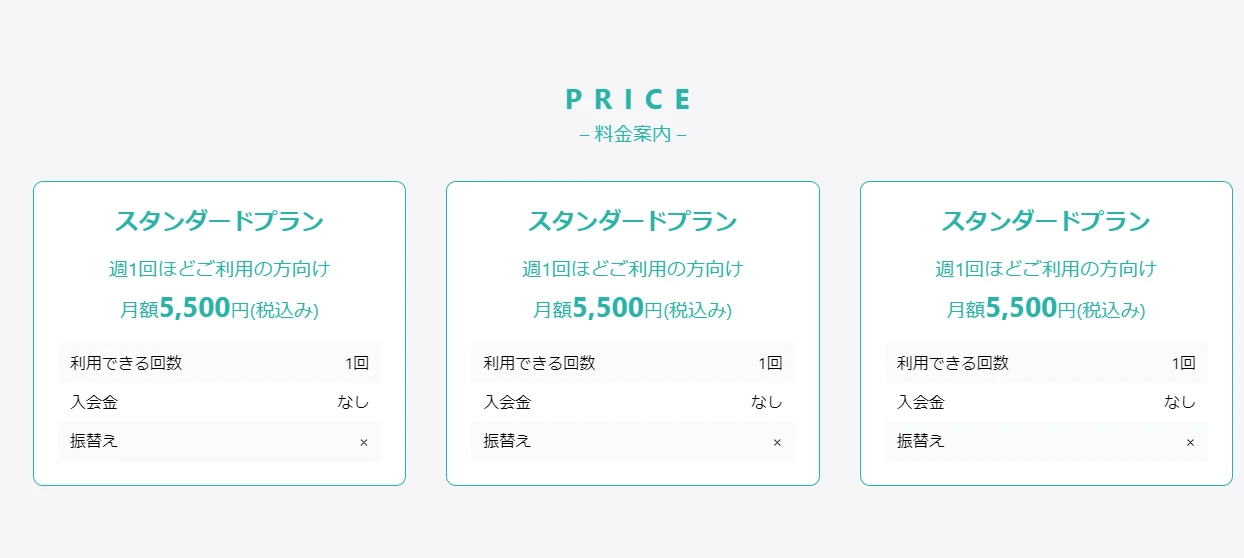
Task: Click スタンダードプラン title in the third card
Action: point(1046,221)
